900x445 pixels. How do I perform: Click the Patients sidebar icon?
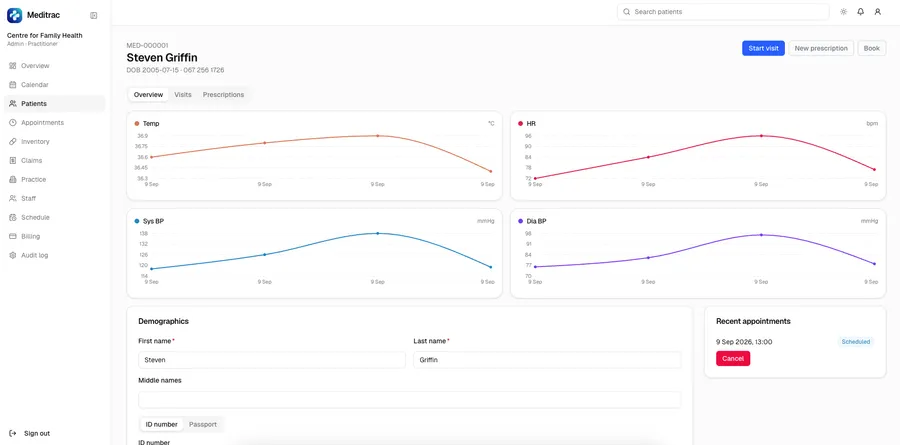coord(13,104)
